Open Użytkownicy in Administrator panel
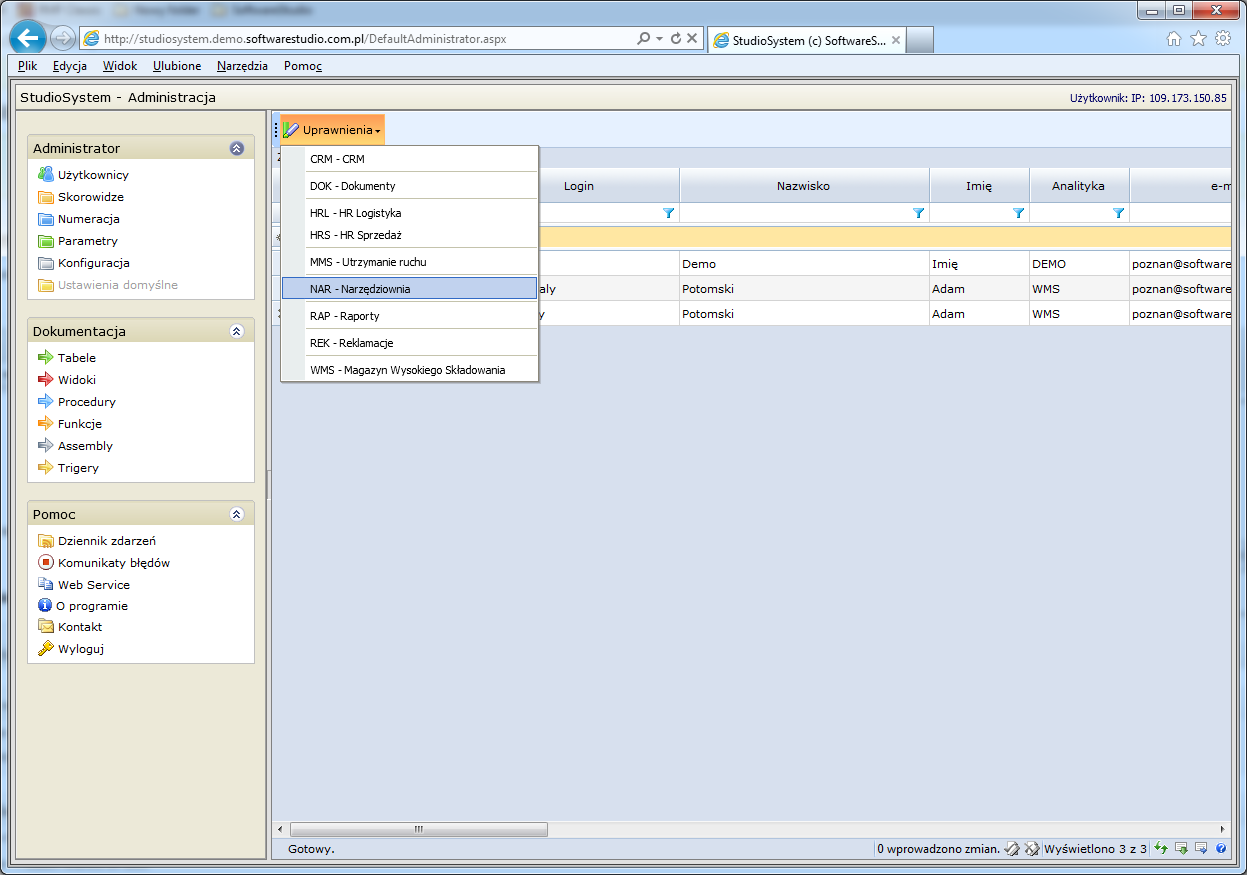Screen dimensions: 1247x875 pos(83,175)
